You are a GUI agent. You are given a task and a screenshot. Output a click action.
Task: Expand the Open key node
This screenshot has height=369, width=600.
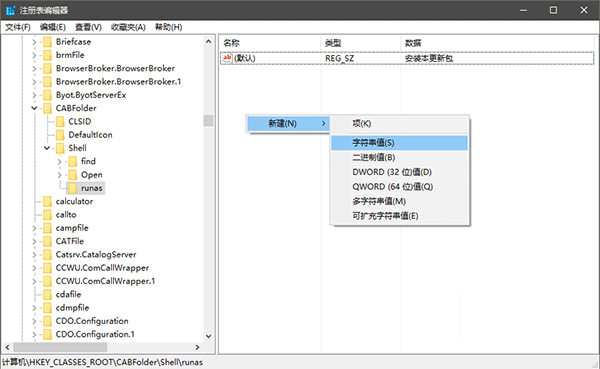[60, 175]
